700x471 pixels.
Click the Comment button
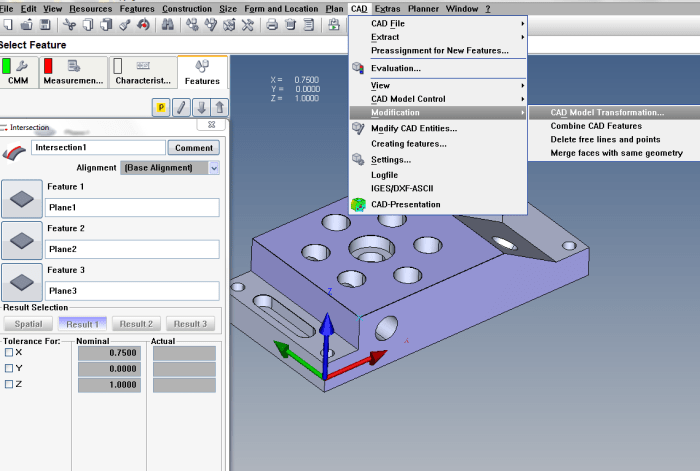[193, 147]
